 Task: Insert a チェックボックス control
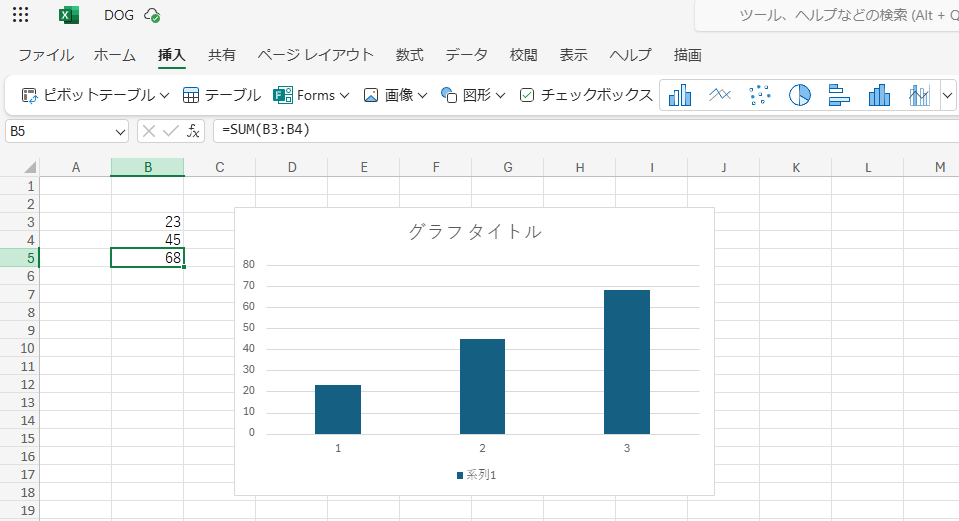tap(586, 95)
